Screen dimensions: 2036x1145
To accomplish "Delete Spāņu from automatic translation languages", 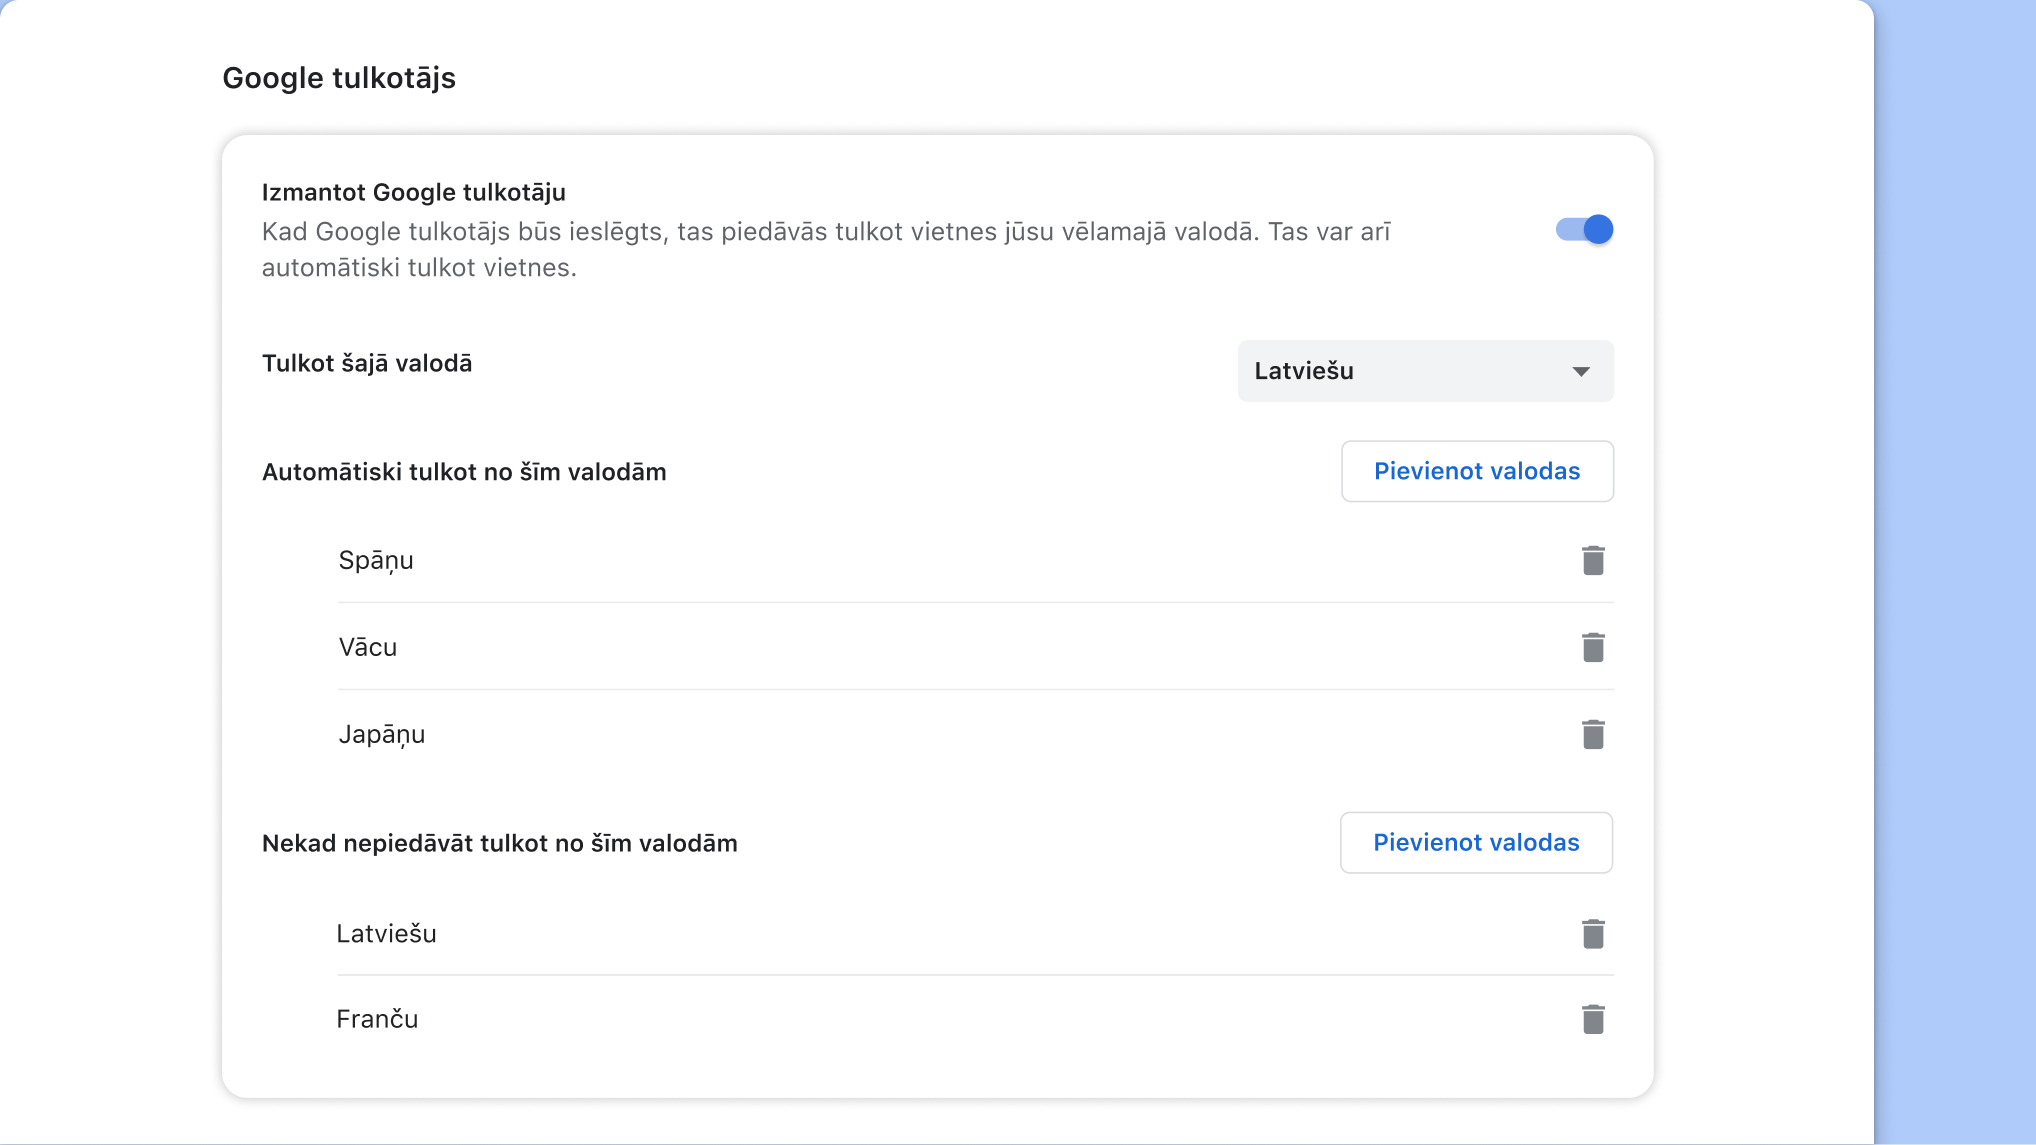I will (x=1593, y=560).
